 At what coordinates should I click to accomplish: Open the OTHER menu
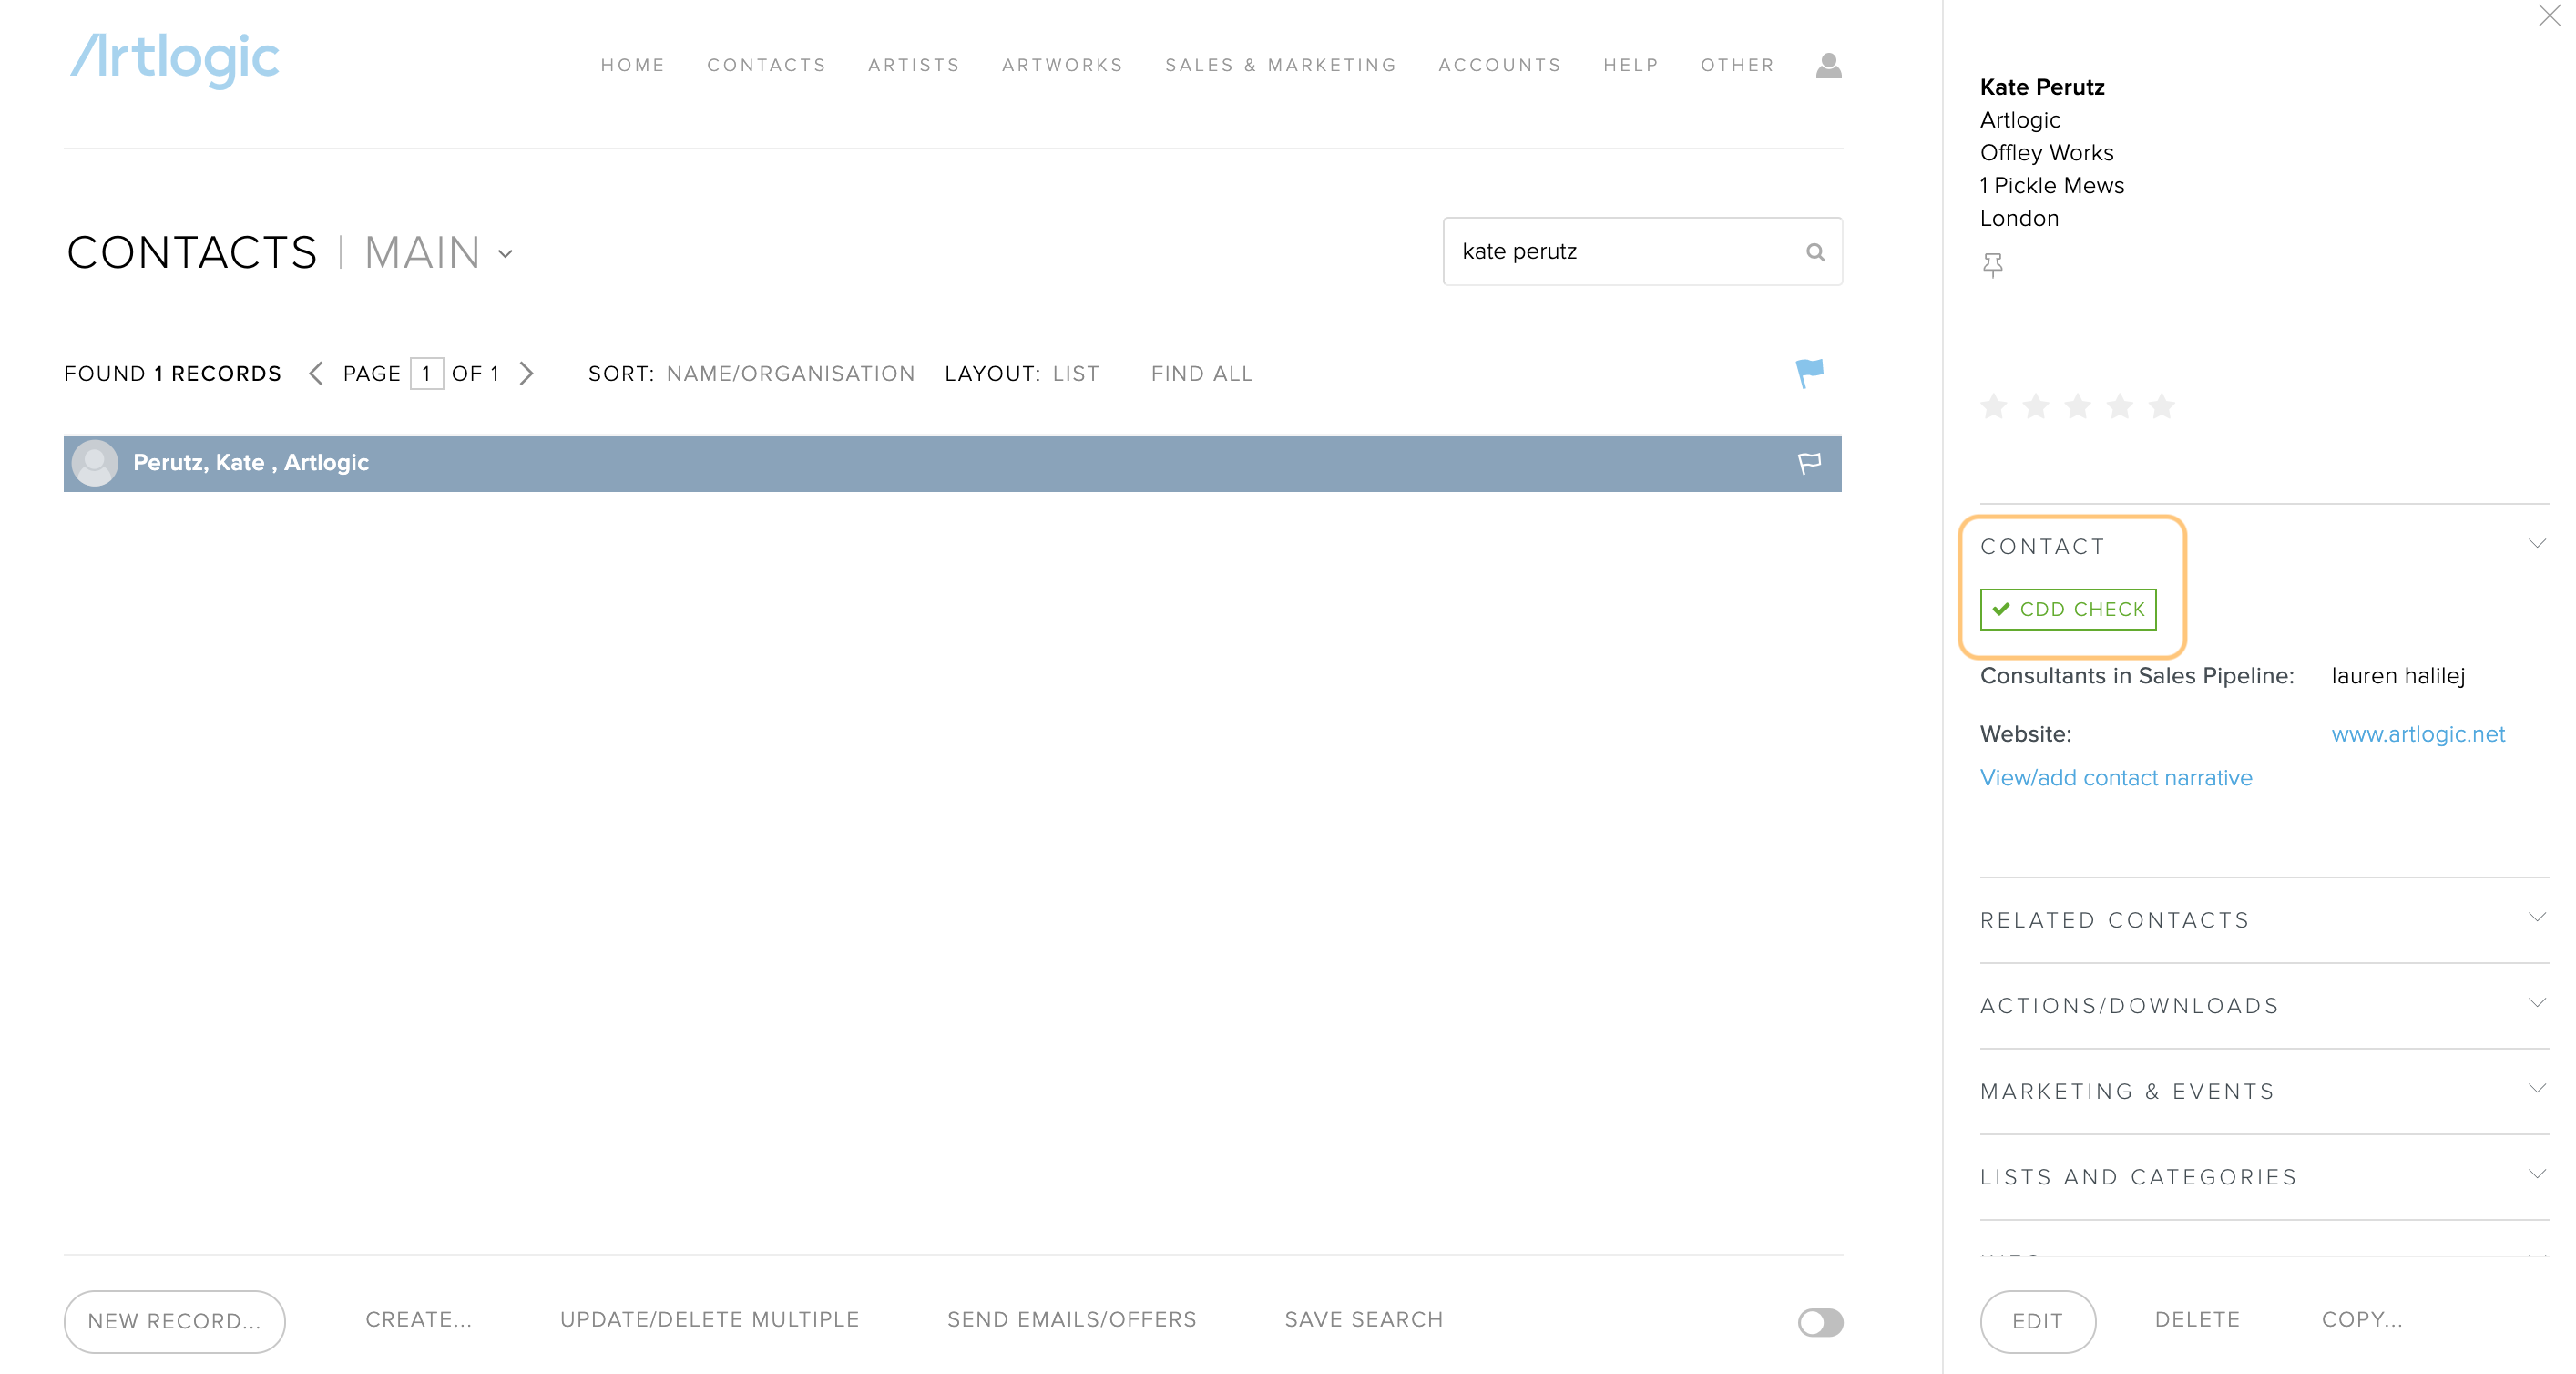tap(1737, 65)
